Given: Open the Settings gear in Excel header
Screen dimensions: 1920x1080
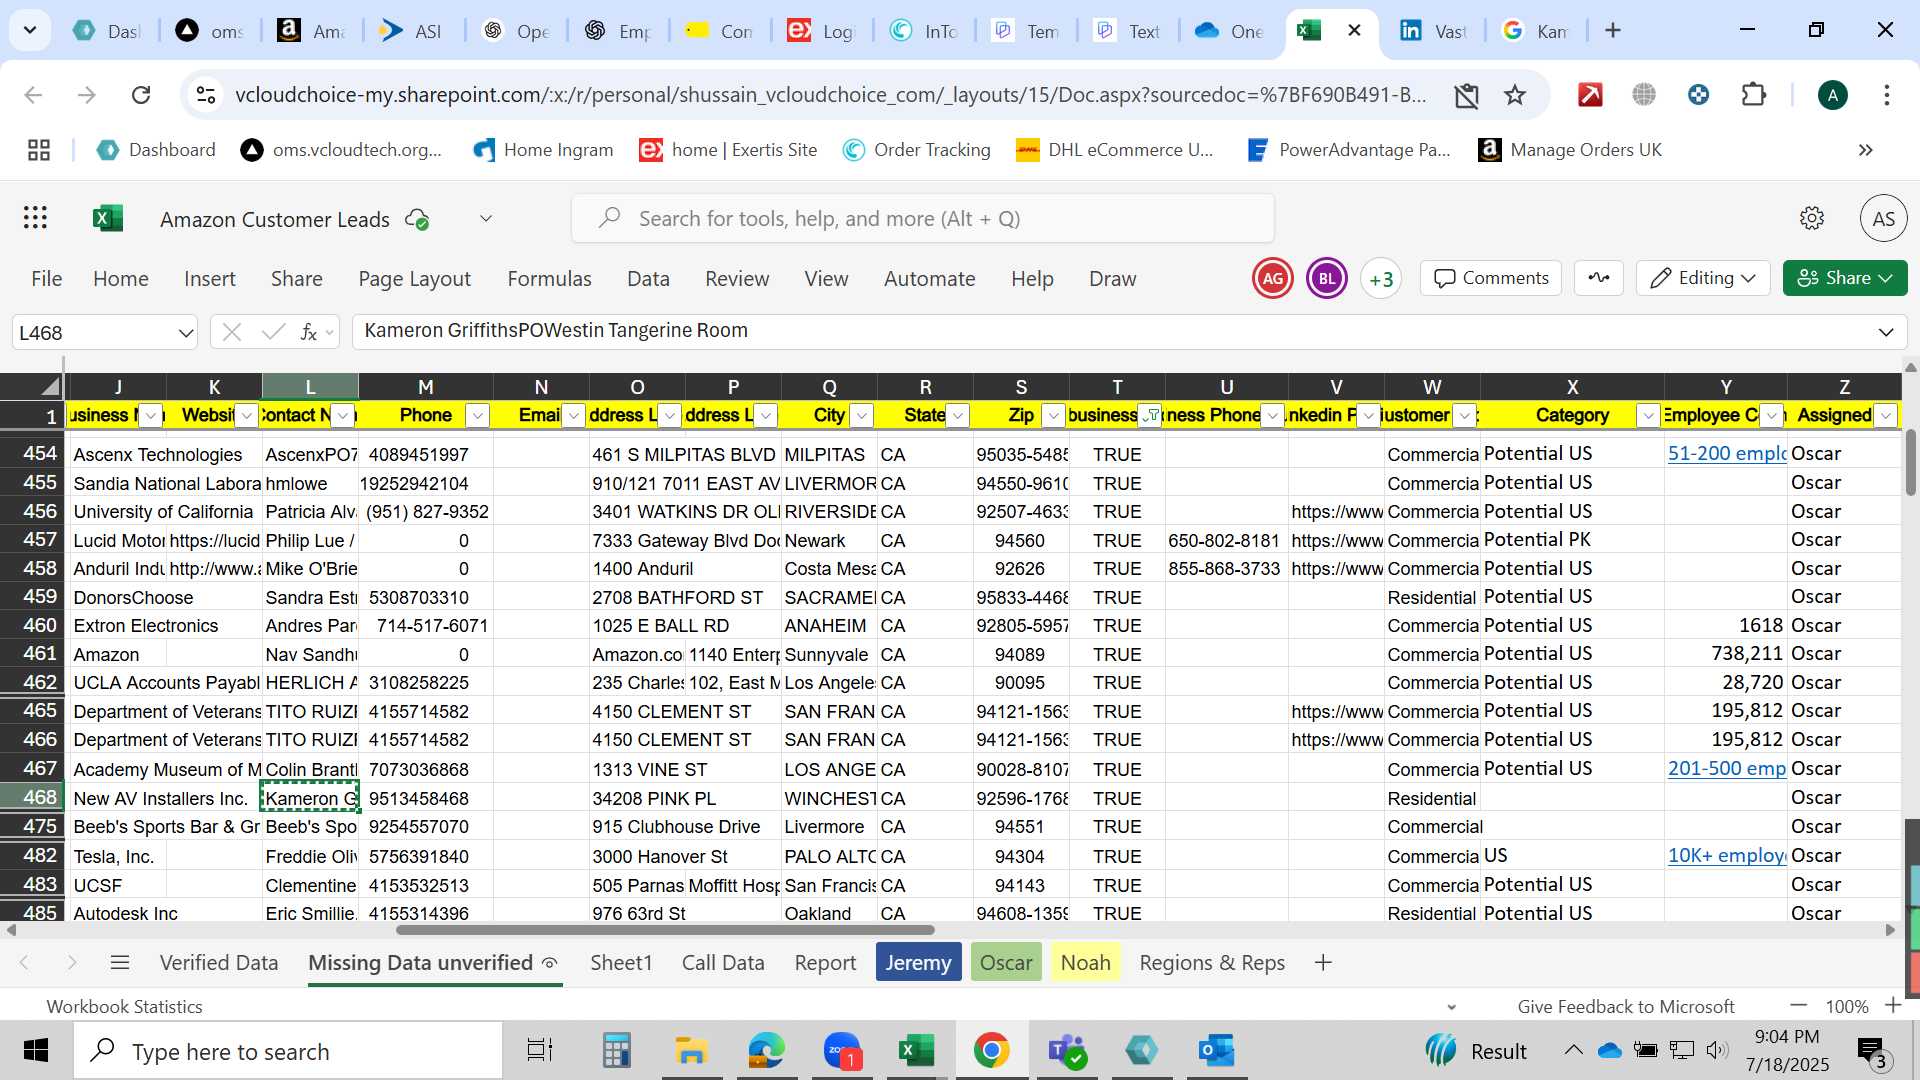Looking at the screenshot, I should (1811, 218).
